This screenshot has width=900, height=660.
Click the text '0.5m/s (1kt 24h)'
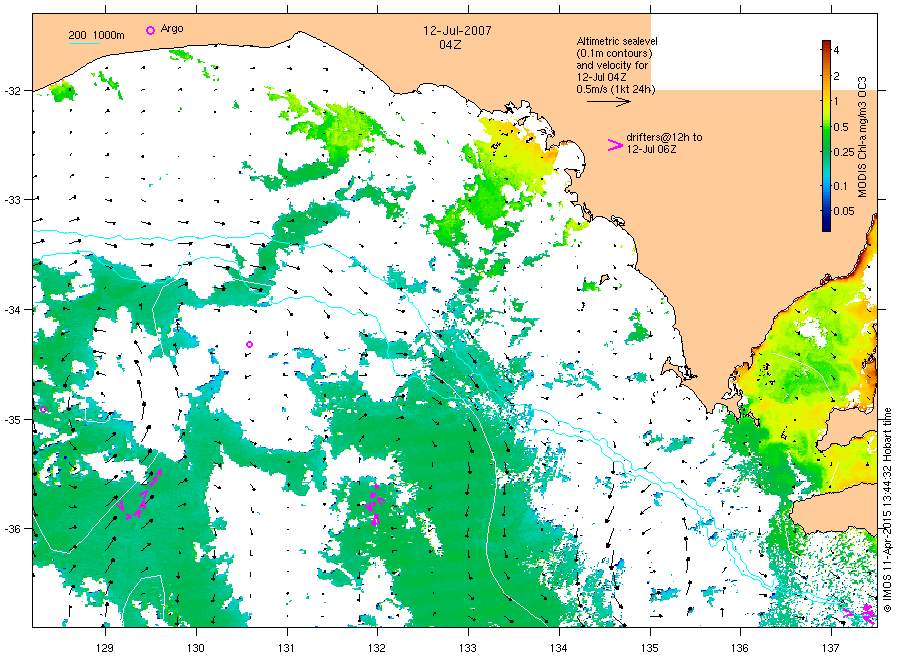click(x=615, y=89)
